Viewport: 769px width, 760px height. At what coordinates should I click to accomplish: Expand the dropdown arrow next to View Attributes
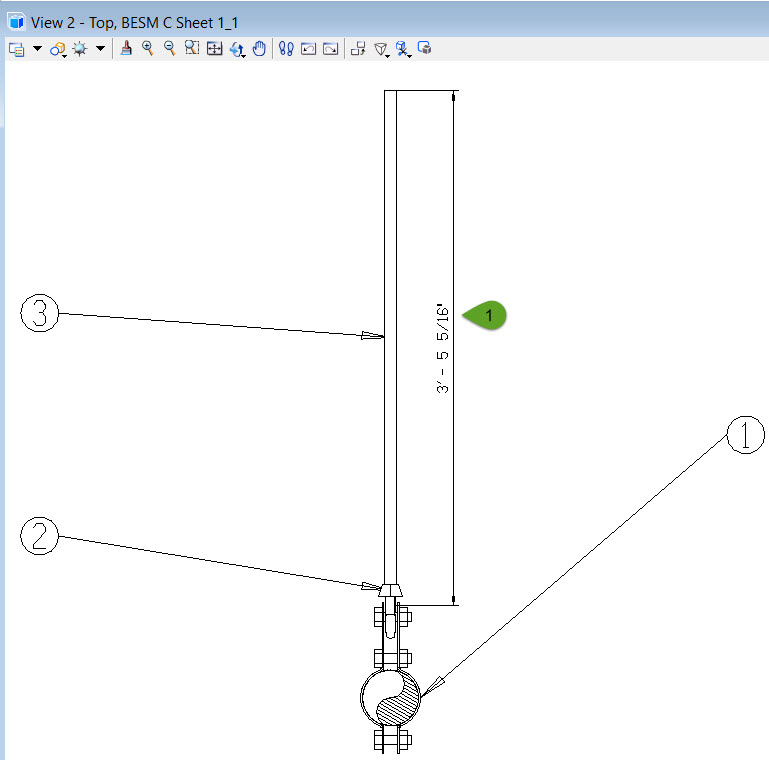coord(37,49)
